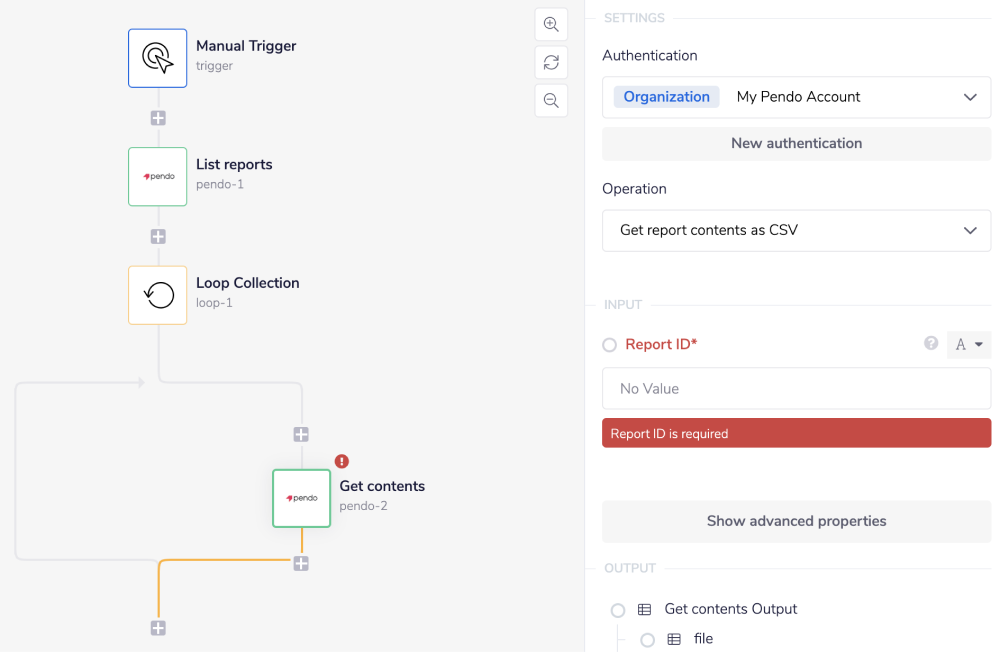
Task: Reset the workflow canvas view
Action: coord(551,62)
